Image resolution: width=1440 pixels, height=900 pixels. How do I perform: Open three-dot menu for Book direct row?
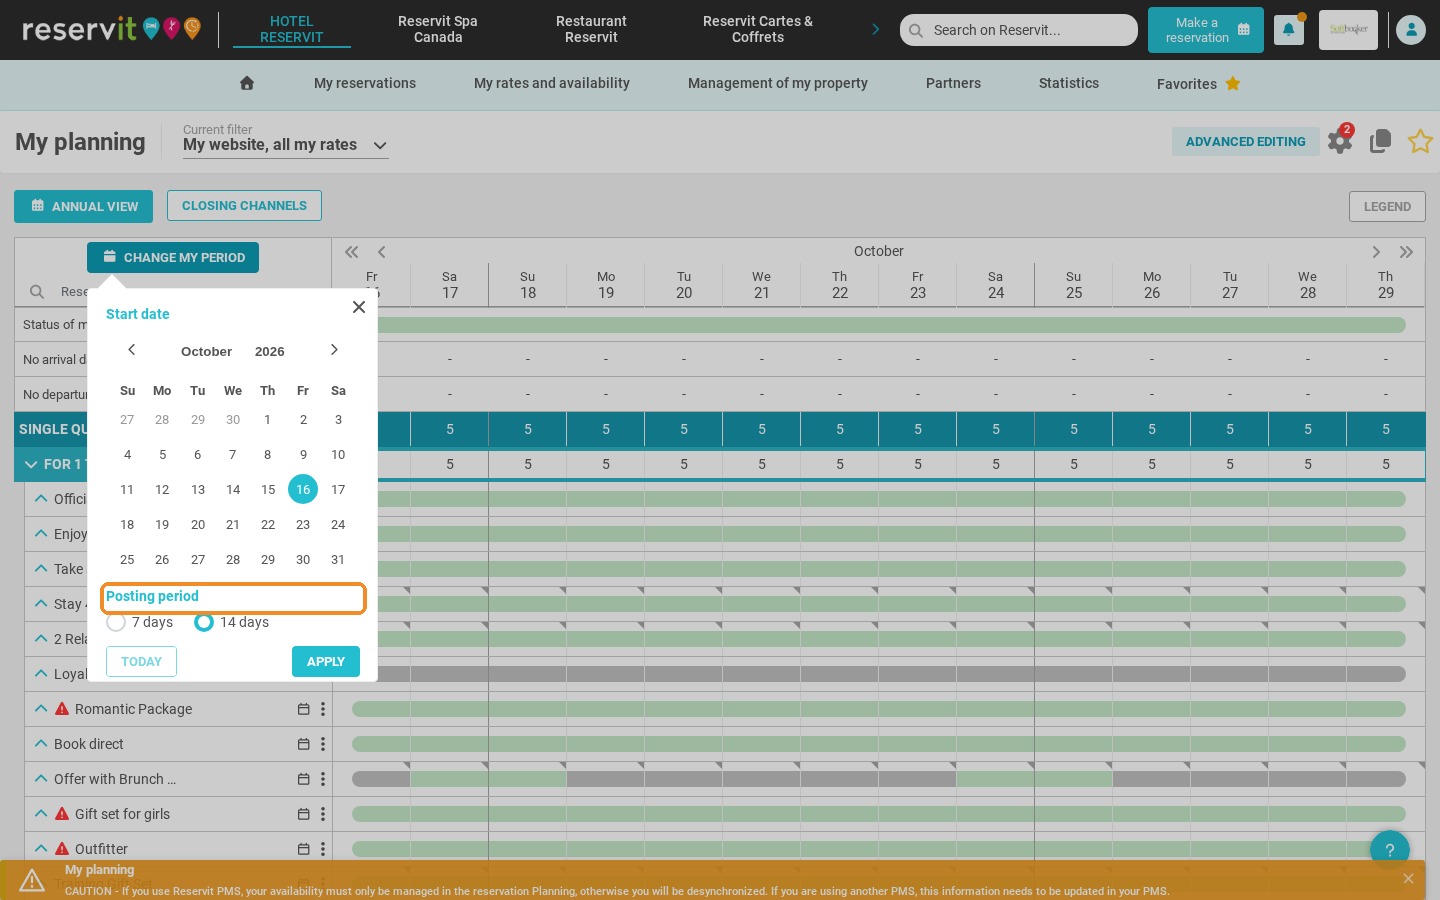click(323, 744)
